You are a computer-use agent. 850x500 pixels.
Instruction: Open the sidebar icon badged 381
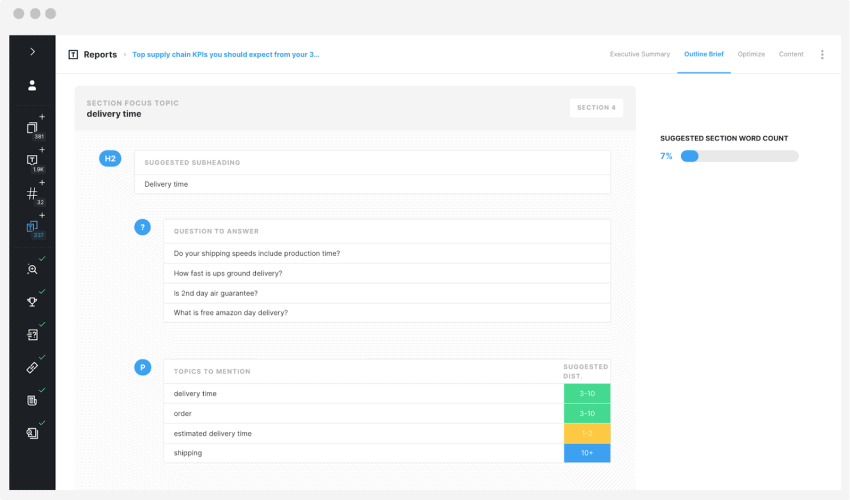click(32, 128)
